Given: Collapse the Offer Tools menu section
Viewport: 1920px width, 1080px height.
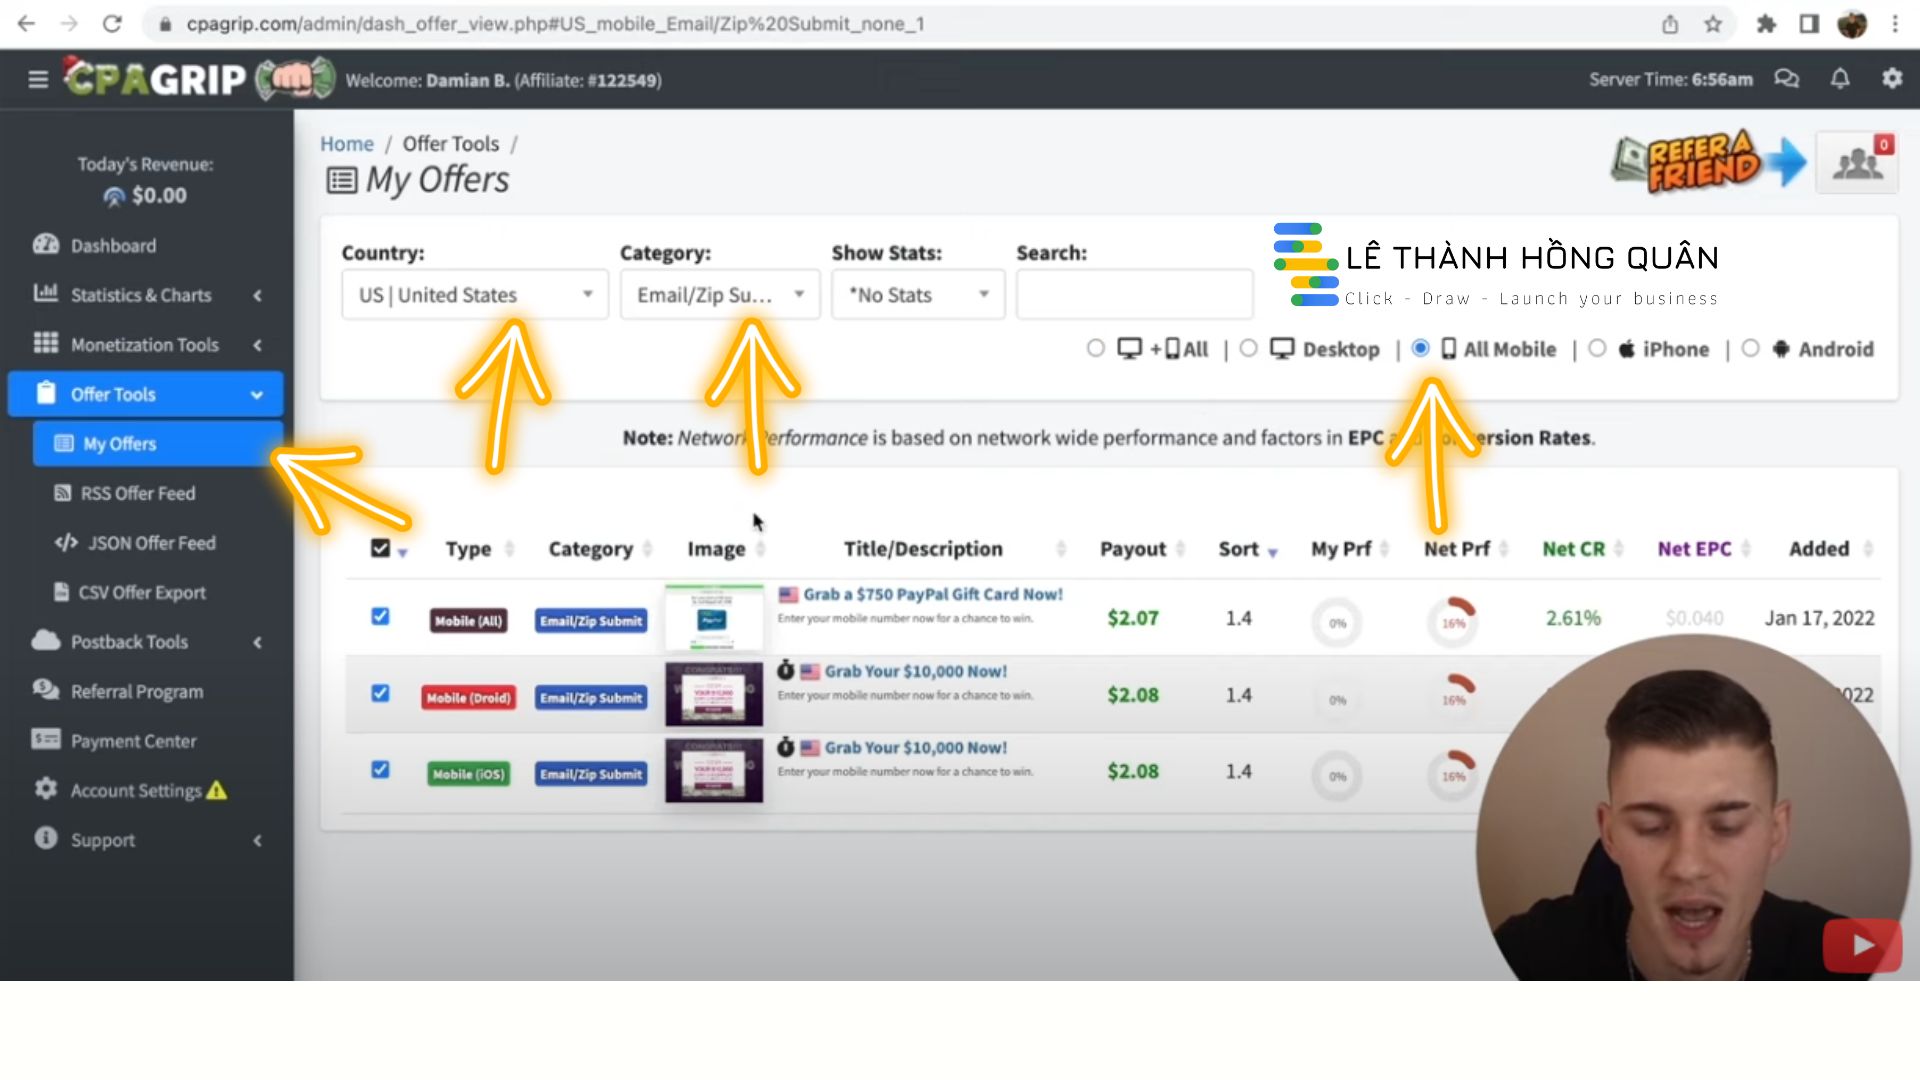Looking at the screenshot, I should 145,393.
